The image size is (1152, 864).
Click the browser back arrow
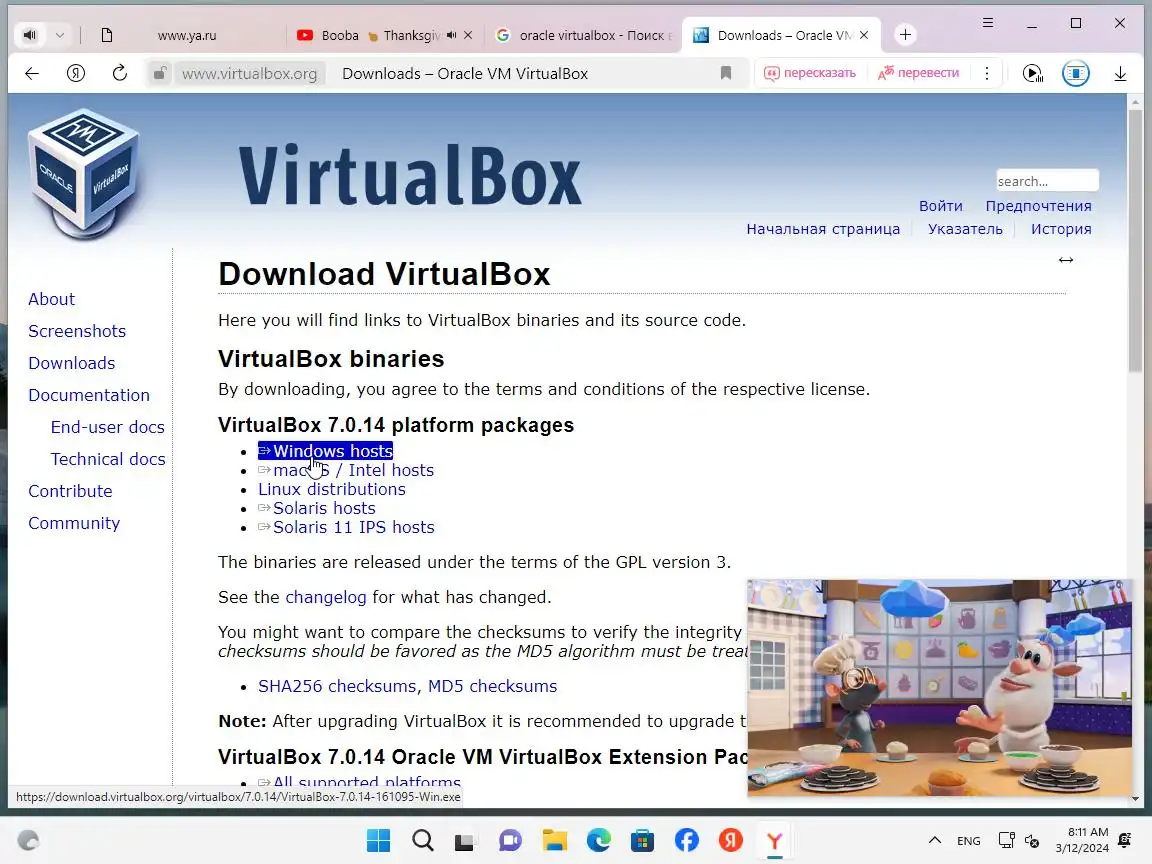(x=32, y=73)
